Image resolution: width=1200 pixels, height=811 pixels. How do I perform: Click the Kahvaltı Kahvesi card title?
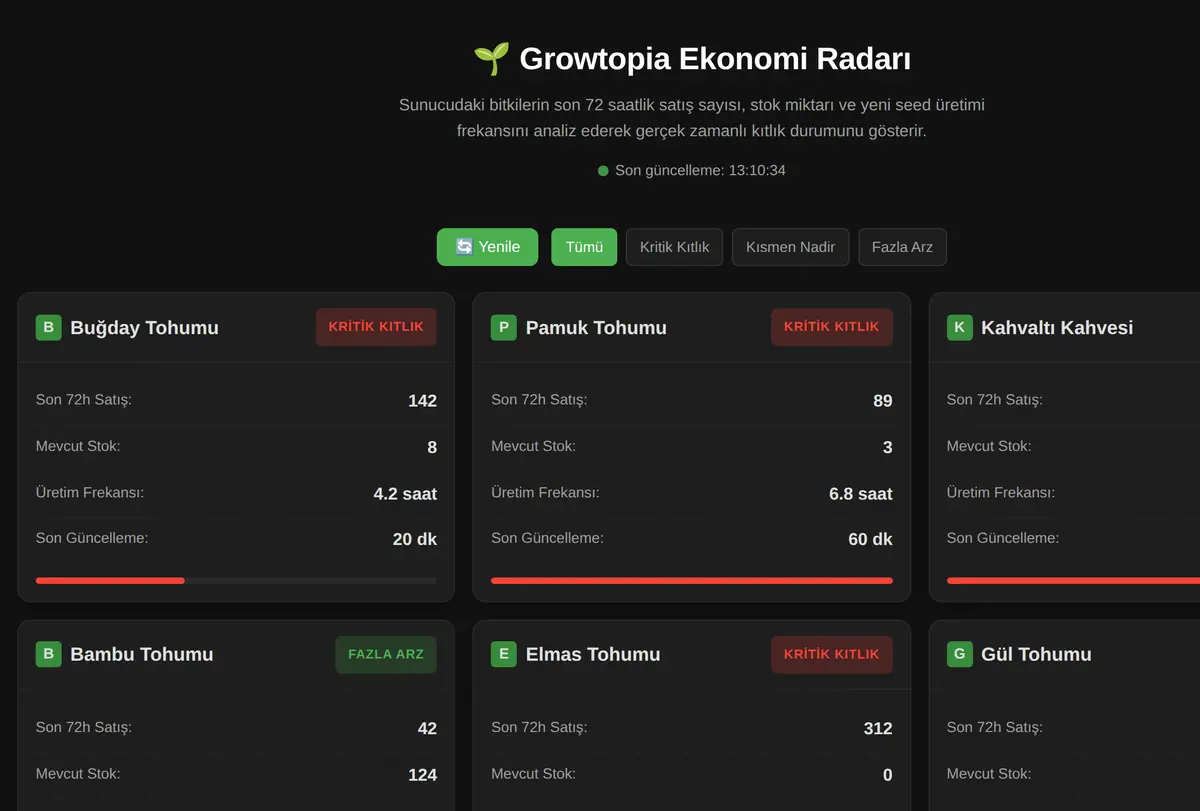[1057, 327]
